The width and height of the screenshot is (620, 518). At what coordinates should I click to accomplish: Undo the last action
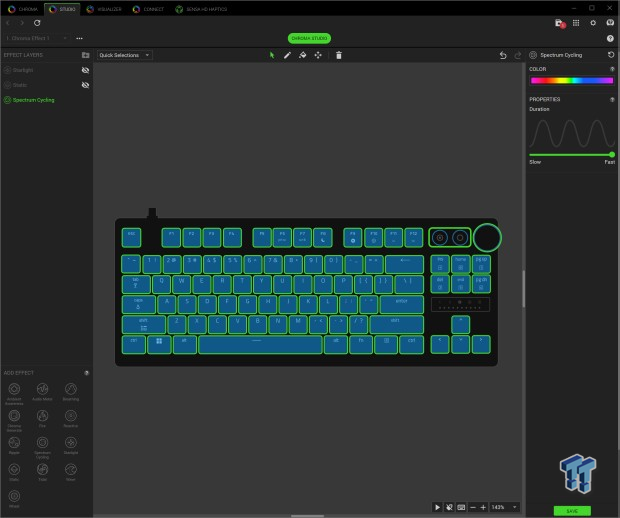point(503,55)
